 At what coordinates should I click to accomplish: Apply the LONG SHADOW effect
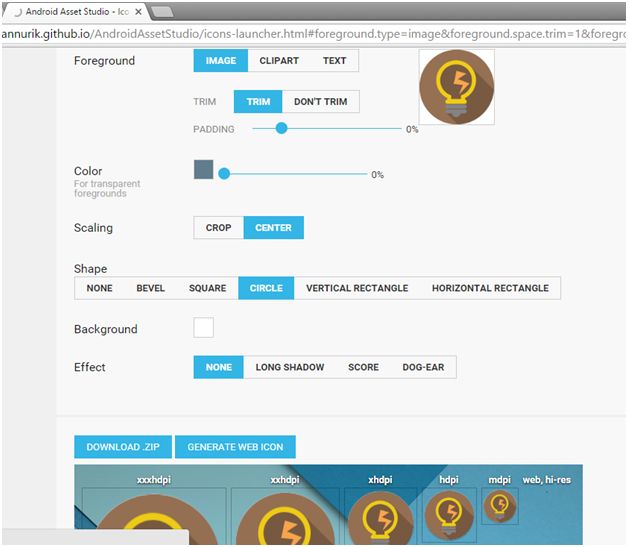[x=290, y=367]
